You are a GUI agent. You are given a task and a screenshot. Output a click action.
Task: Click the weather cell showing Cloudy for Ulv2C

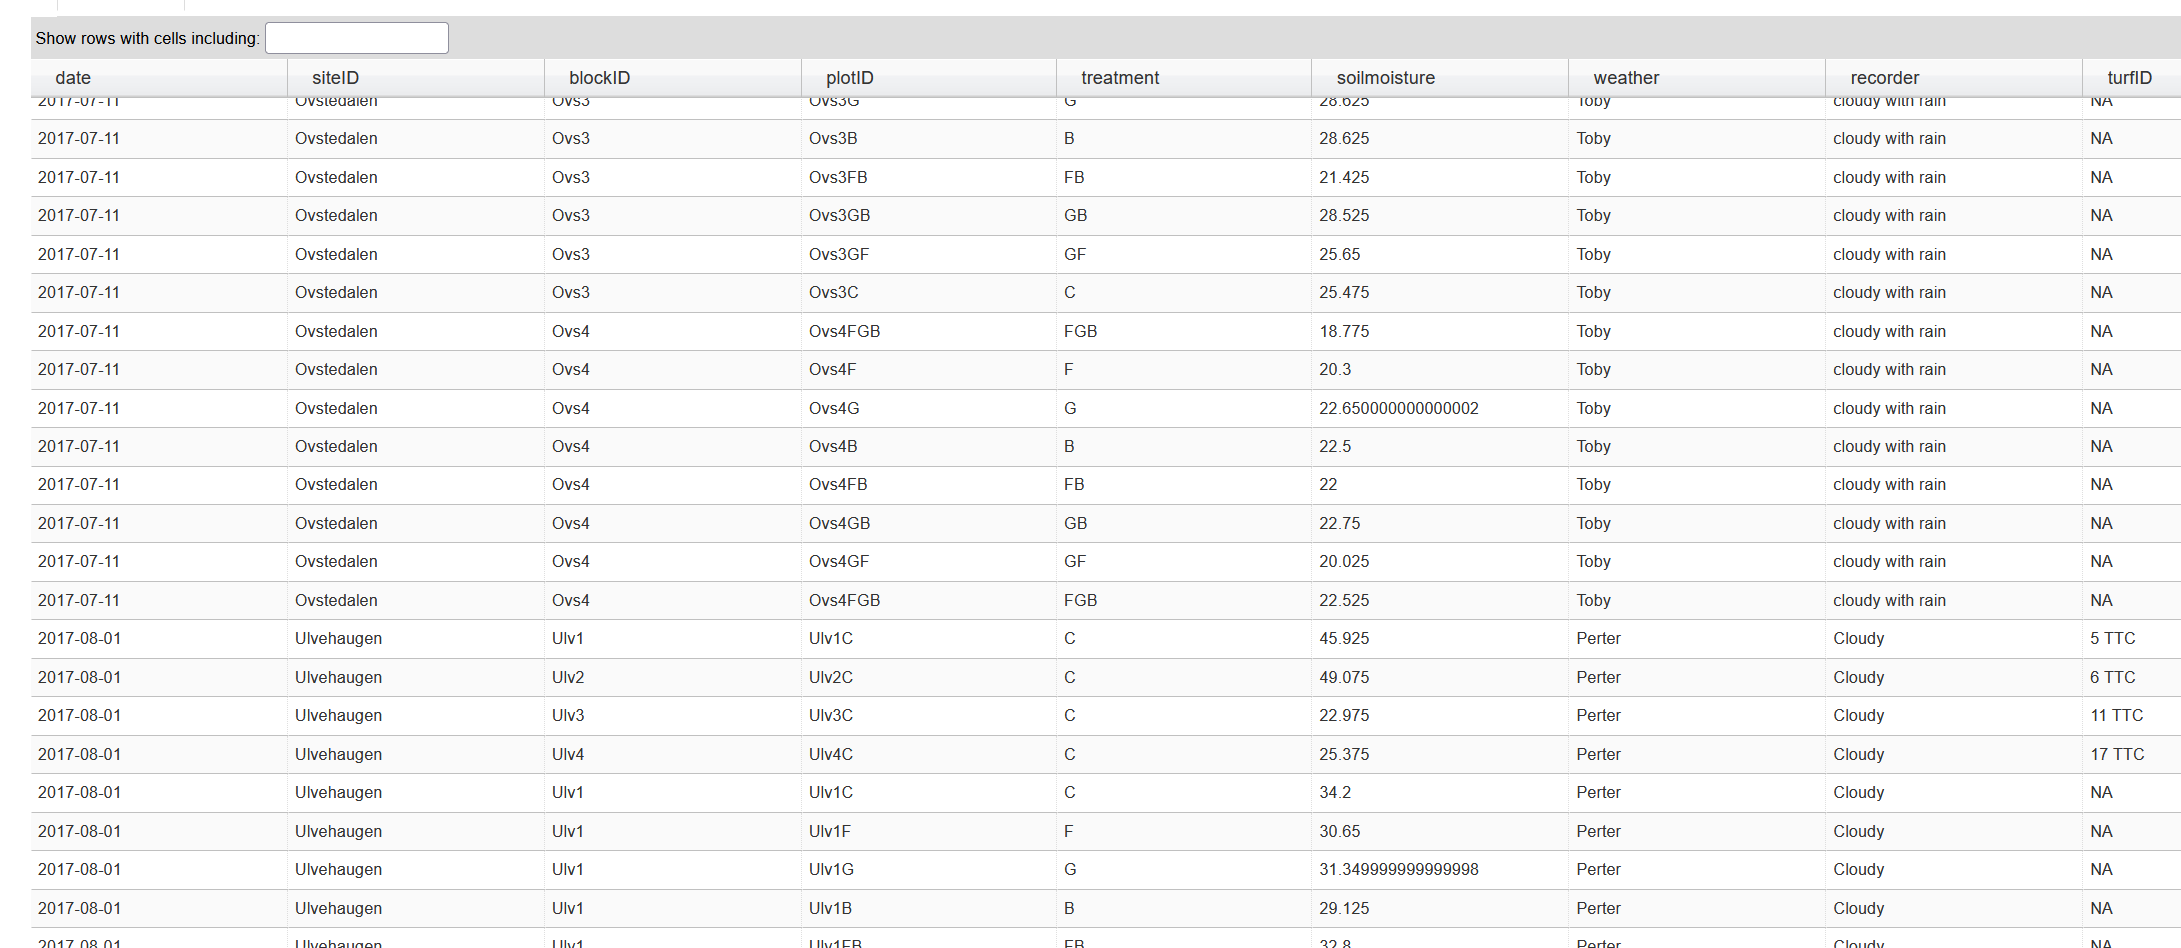(1858, 677)
